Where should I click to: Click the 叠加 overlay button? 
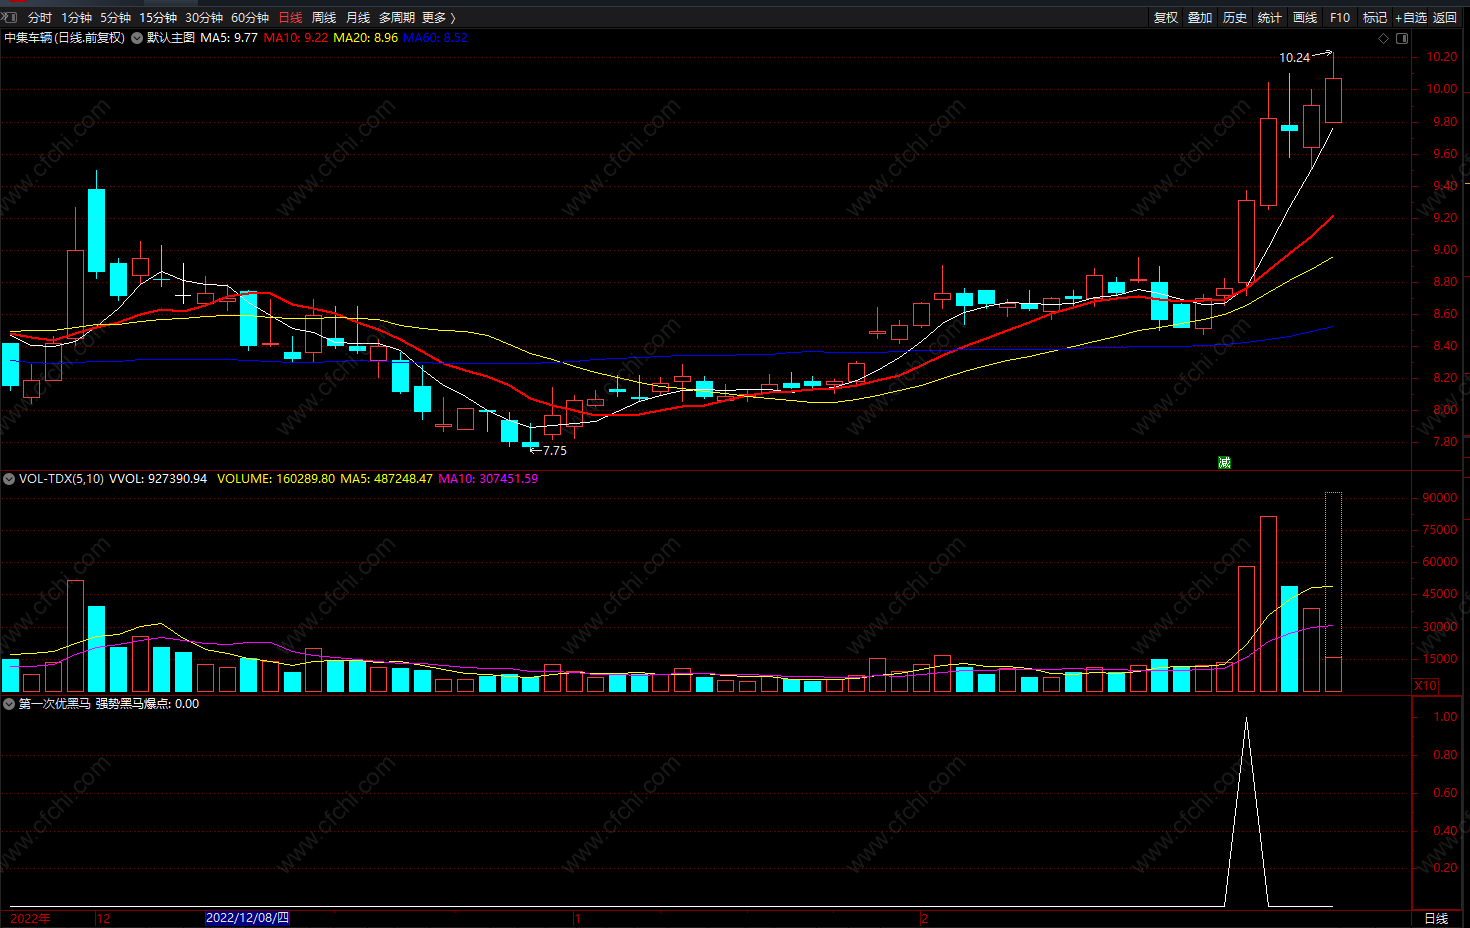tap(1200, 18)
